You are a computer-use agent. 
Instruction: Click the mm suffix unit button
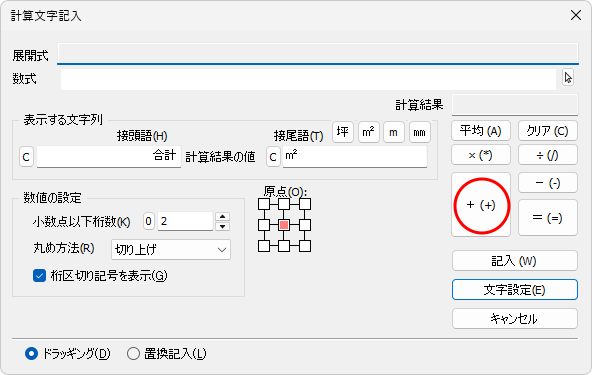(x=420, y=132)
